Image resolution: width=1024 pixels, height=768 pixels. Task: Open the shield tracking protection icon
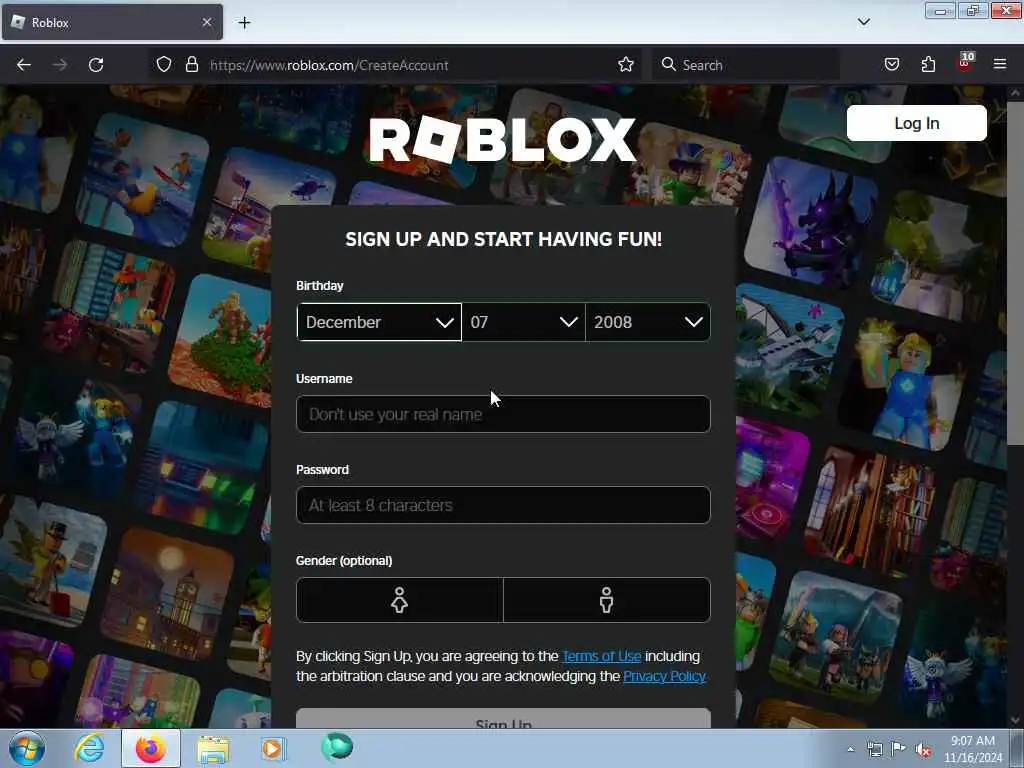pyautogui.click(x=164, y=65)
